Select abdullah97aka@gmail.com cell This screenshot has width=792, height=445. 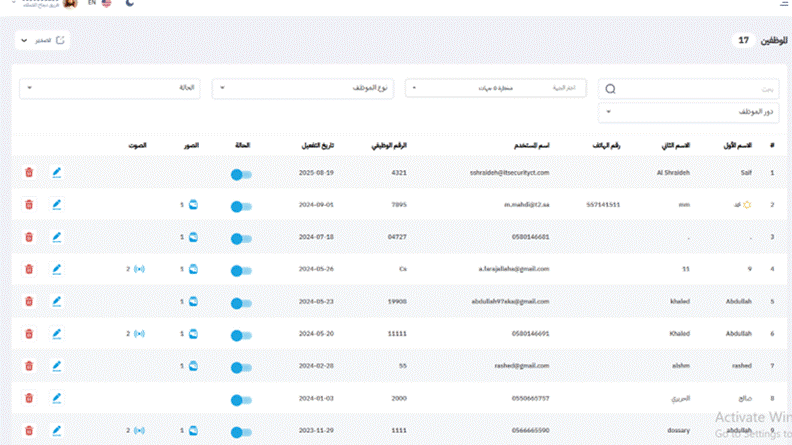coord(510,302)
